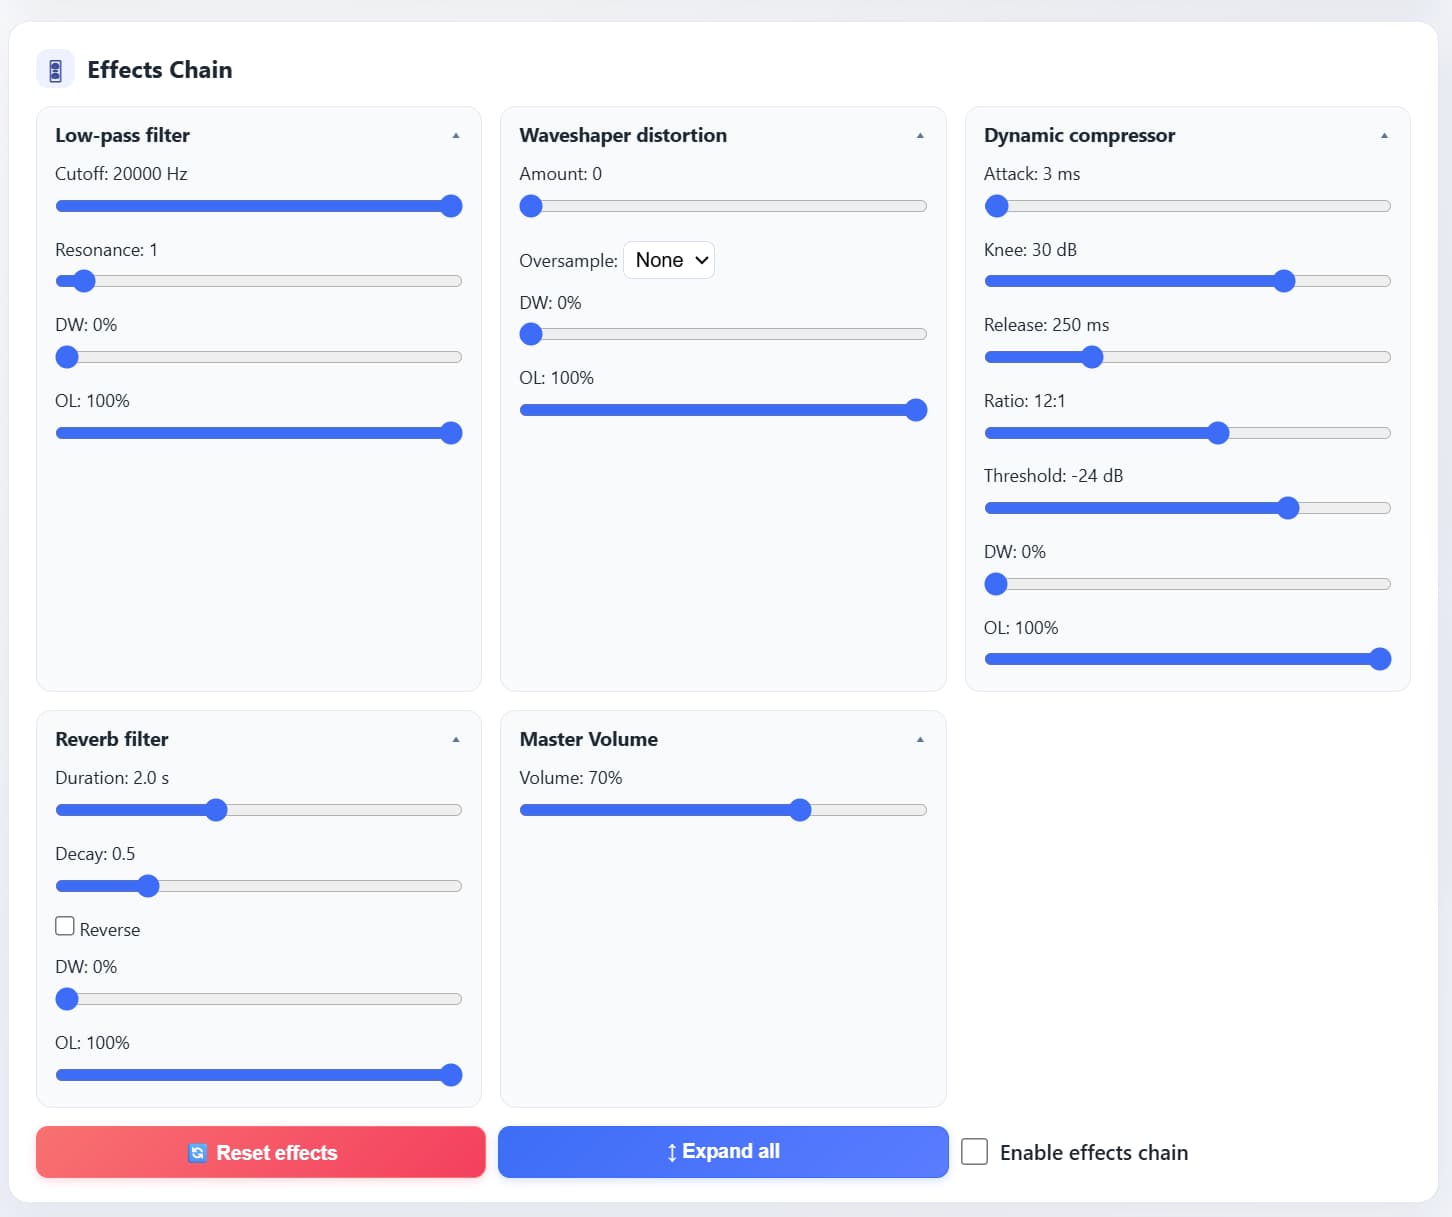Collapse the Dynamic compressor panel
The image size is (1452, 1217).
[x=1384, y=136]
